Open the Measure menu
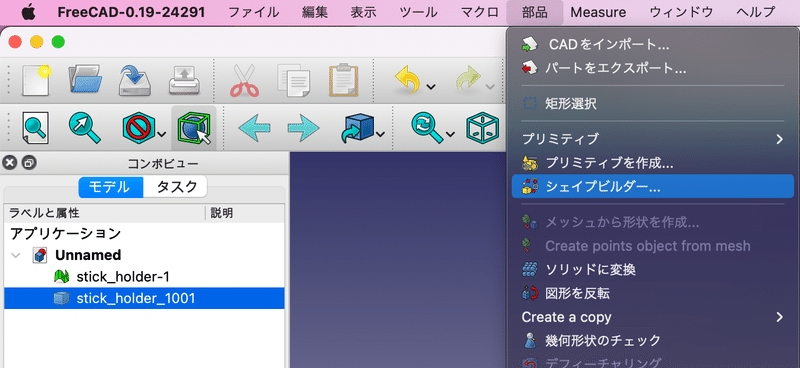Image resolution: width=800 pixels, height=368 pixels. (598, 12)
